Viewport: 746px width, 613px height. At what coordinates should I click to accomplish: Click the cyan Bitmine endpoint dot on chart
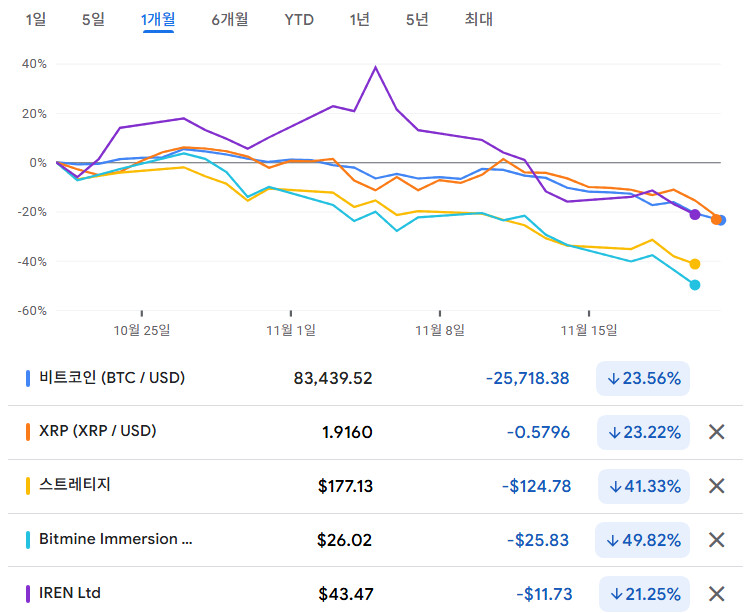(x=695, y=285)
